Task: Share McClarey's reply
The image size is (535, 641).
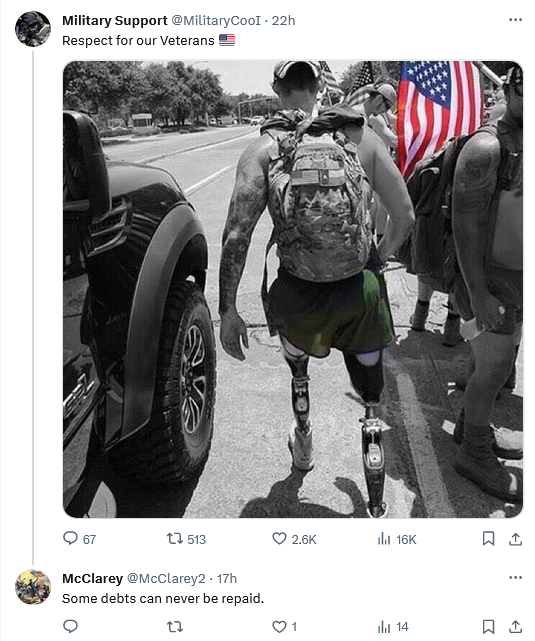Action: pyautogui.click(x=515, y=626)
